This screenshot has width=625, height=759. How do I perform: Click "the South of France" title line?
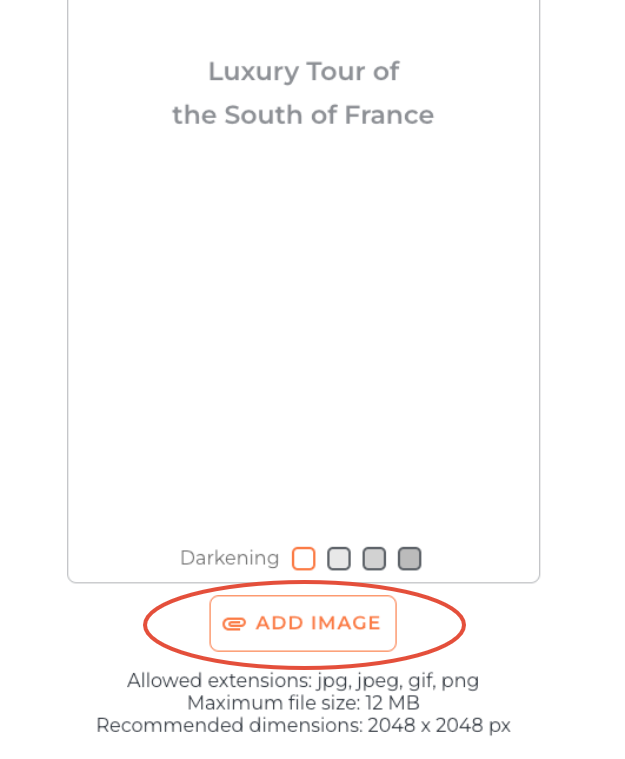[303, 115]
